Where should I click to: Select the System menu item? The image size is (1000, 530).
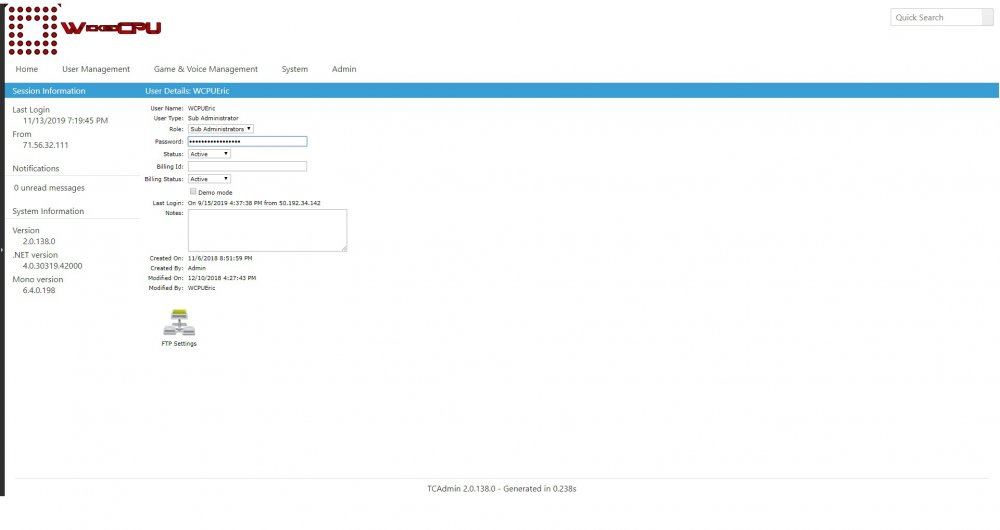pos(294,69)
